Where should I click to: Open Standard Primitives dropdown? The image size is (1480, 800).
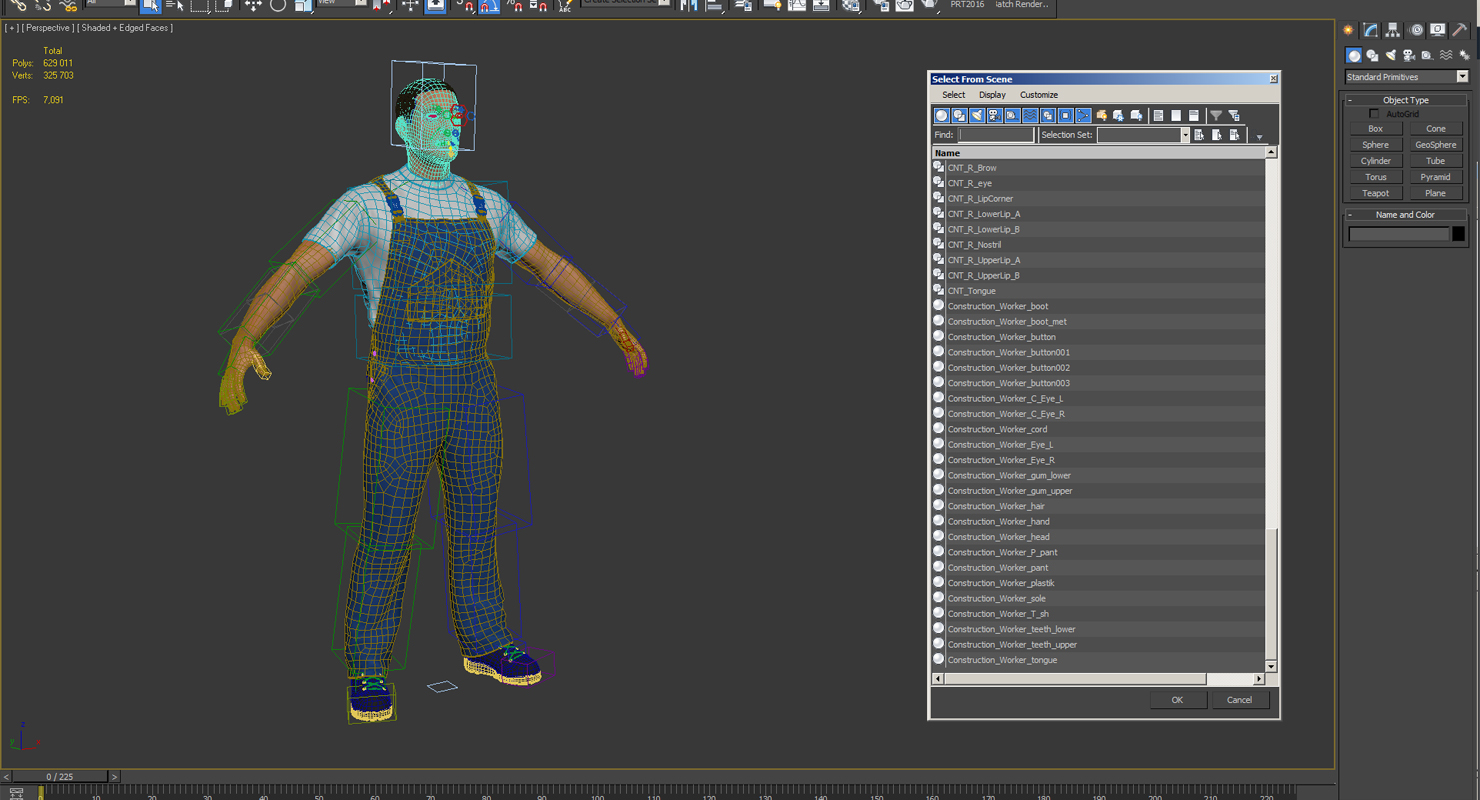pos(1407,77)
